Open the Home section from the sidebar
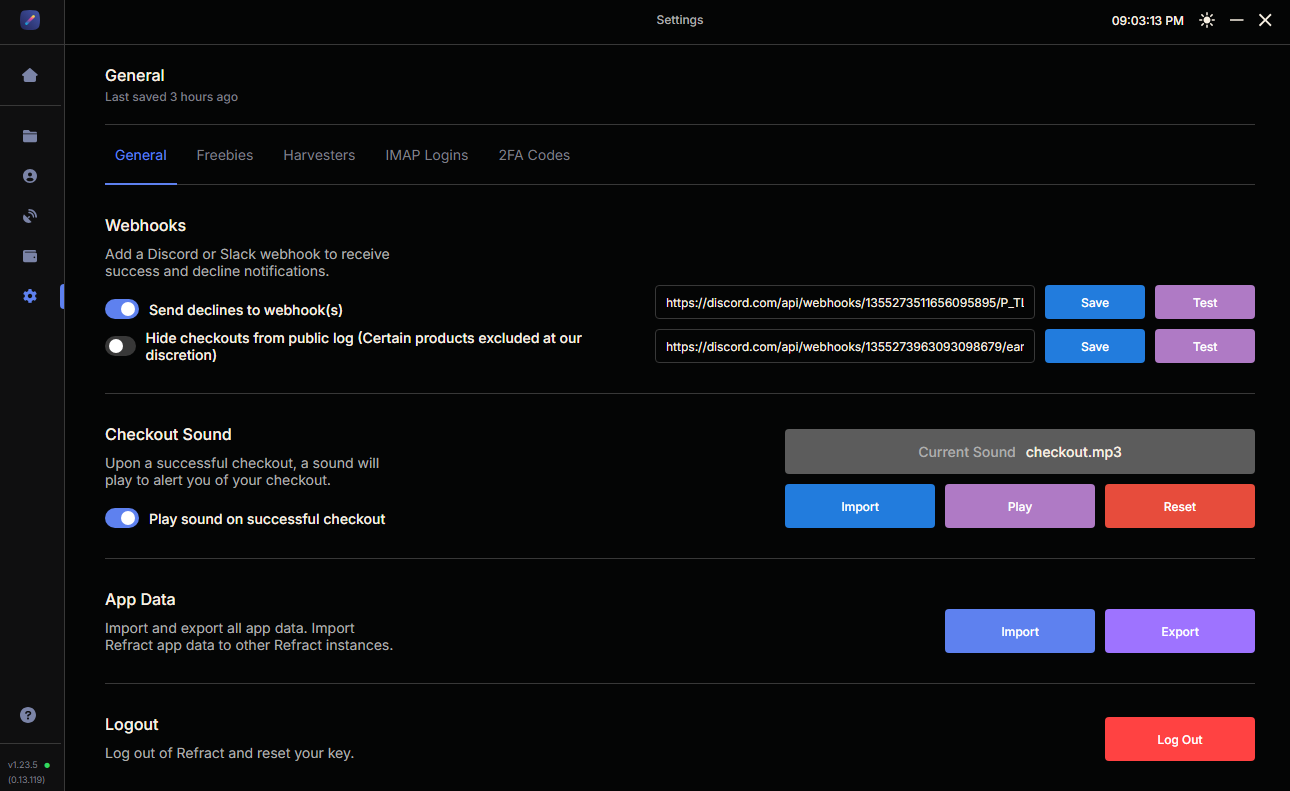Viewport: 1290px width, 791px height. pos(30,75)
